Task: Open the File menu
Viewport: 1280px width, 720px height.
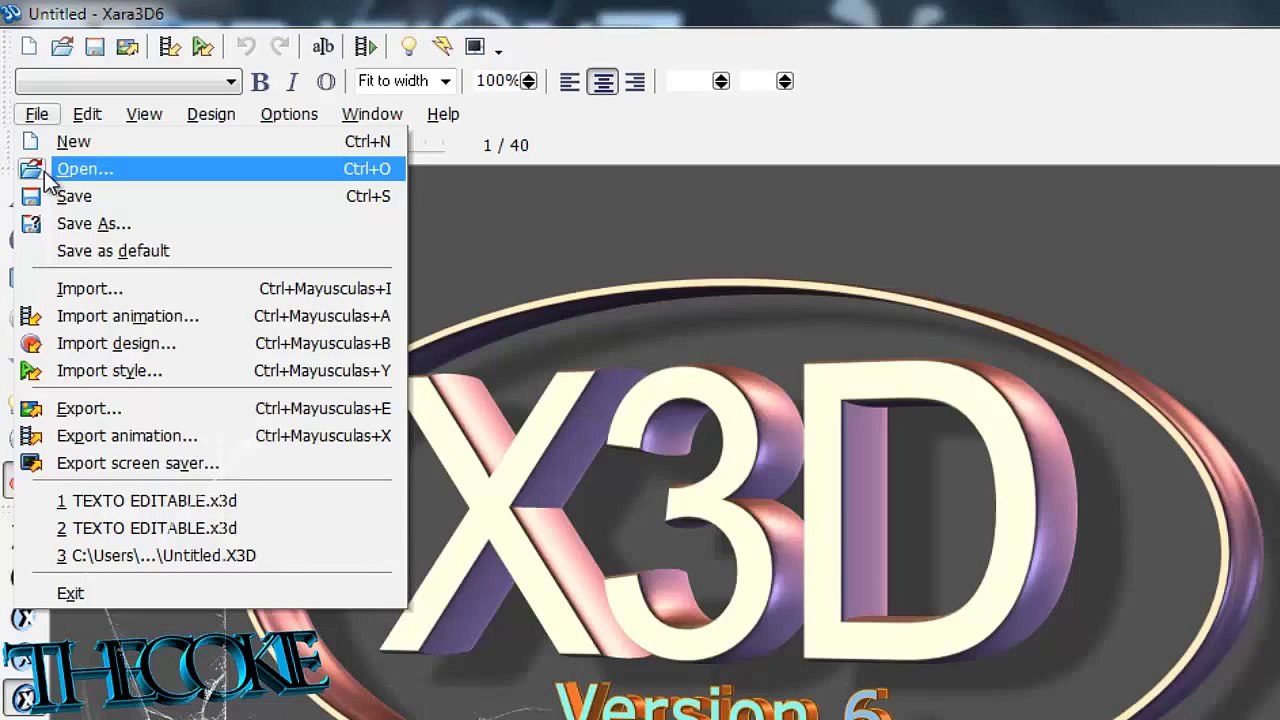Action: tap(37, 114)
